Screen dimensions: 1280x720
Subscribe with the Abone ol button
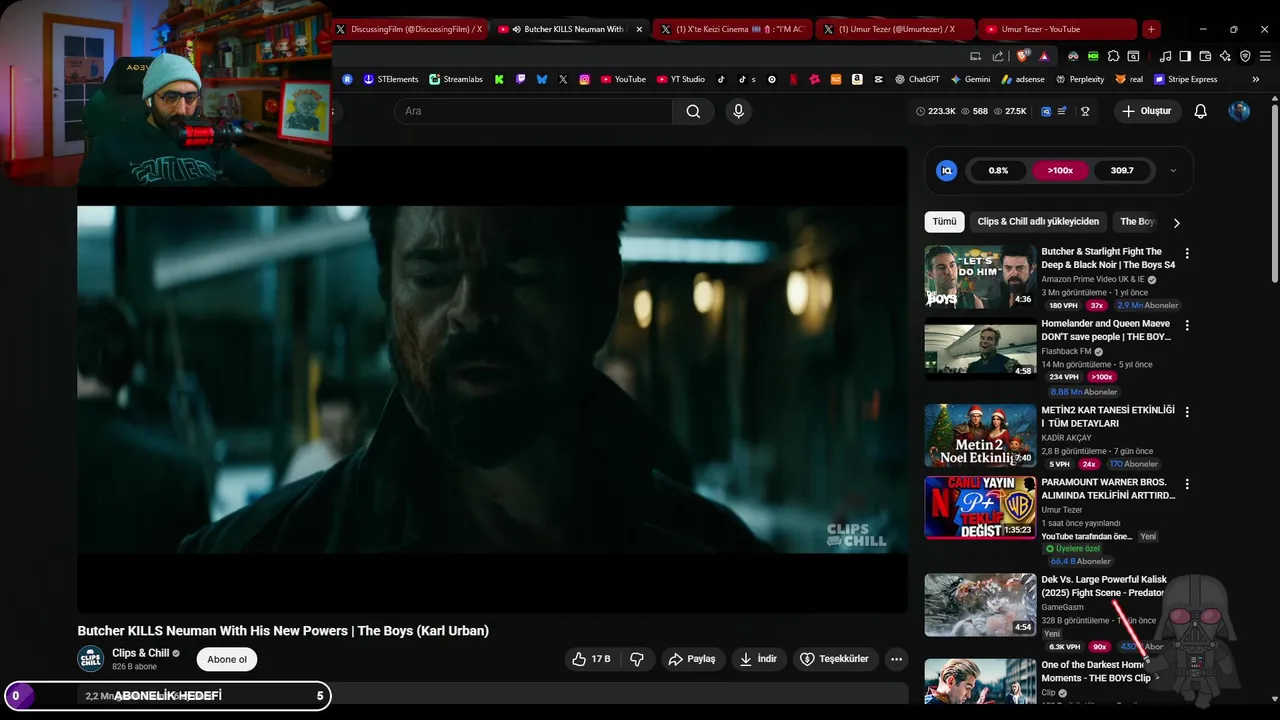[x=227, y=659]
